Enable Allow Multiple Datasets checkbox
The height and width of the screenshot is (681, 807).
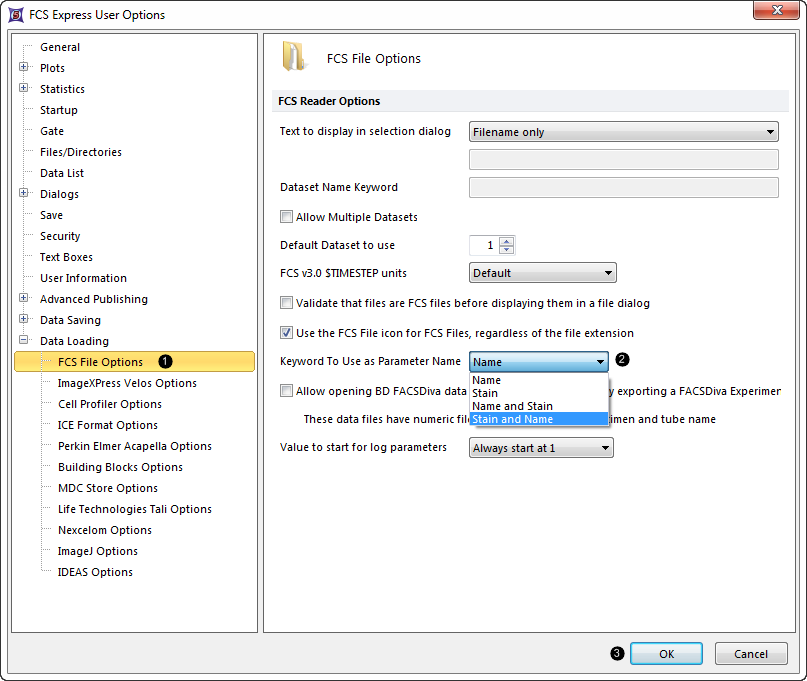coord(288,217)
